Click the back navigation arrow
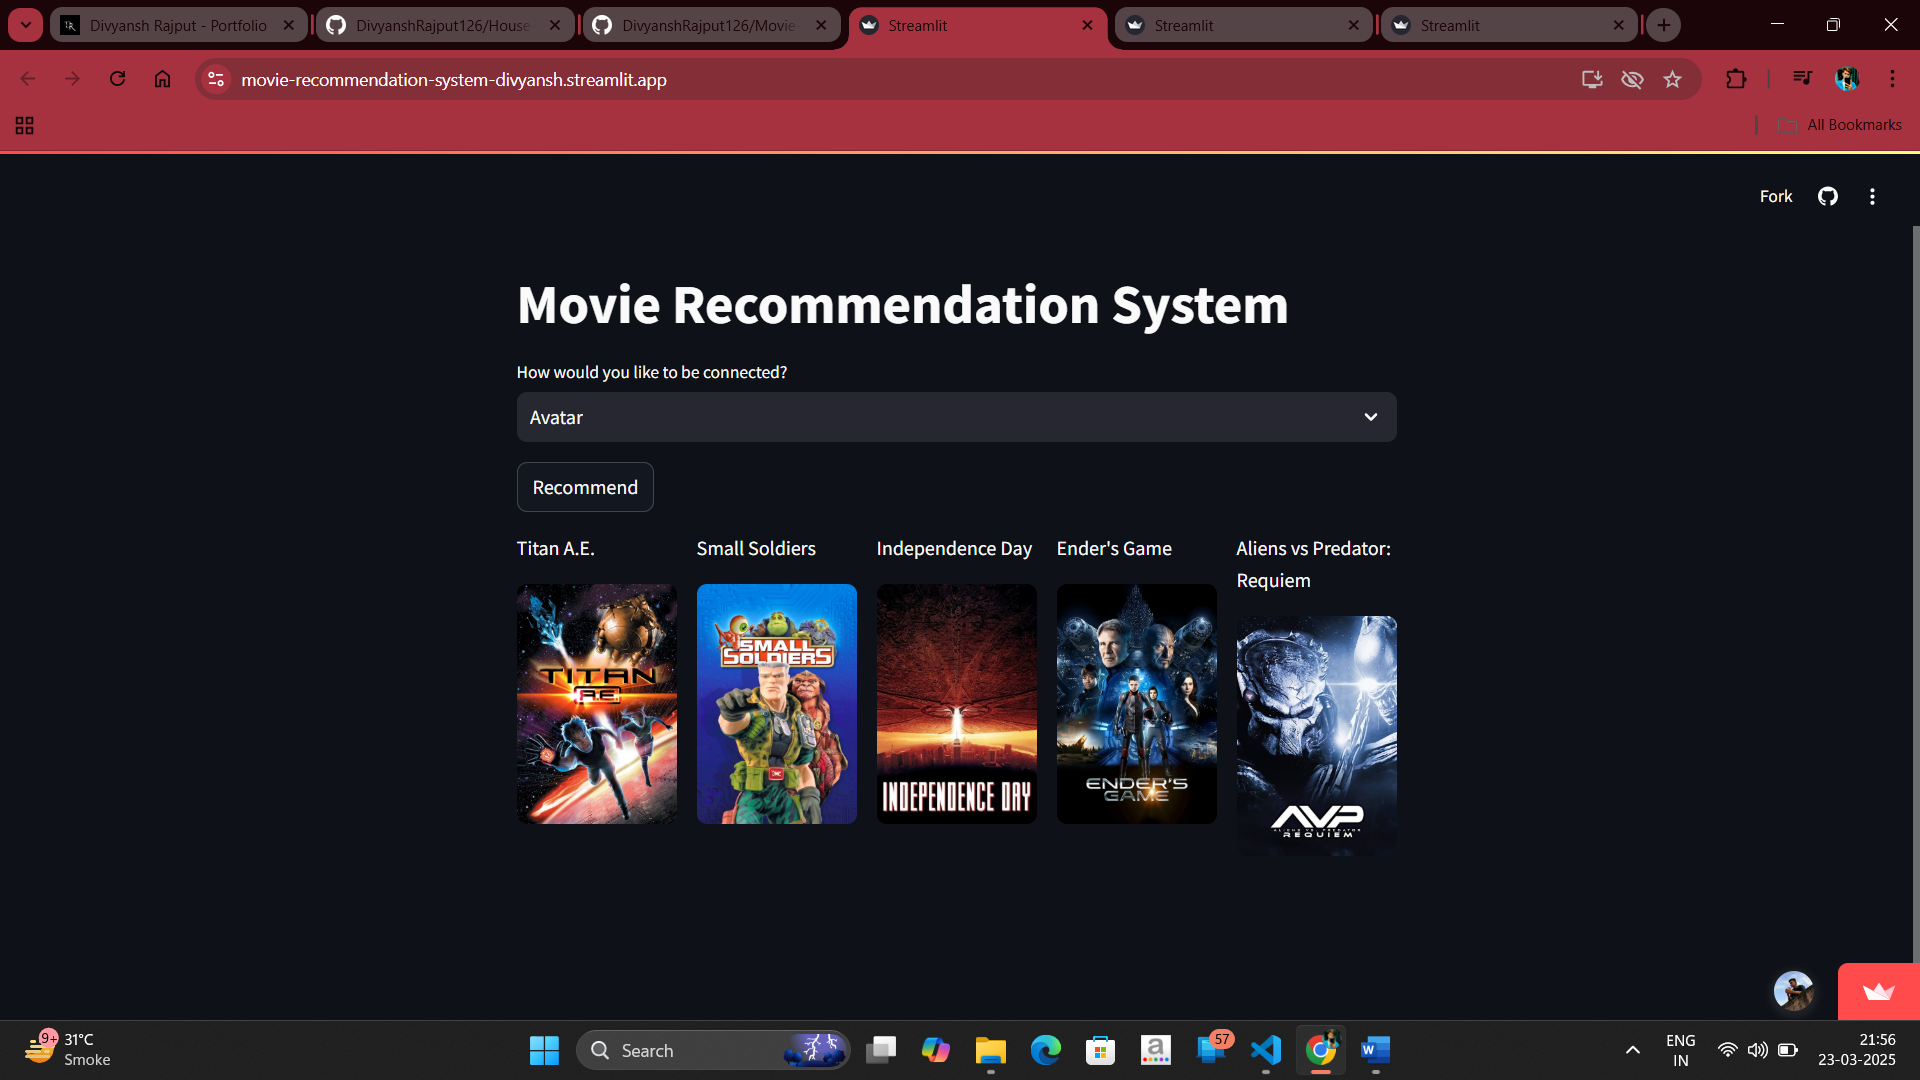The image size is (1920, 1080). tap(28, 79)
